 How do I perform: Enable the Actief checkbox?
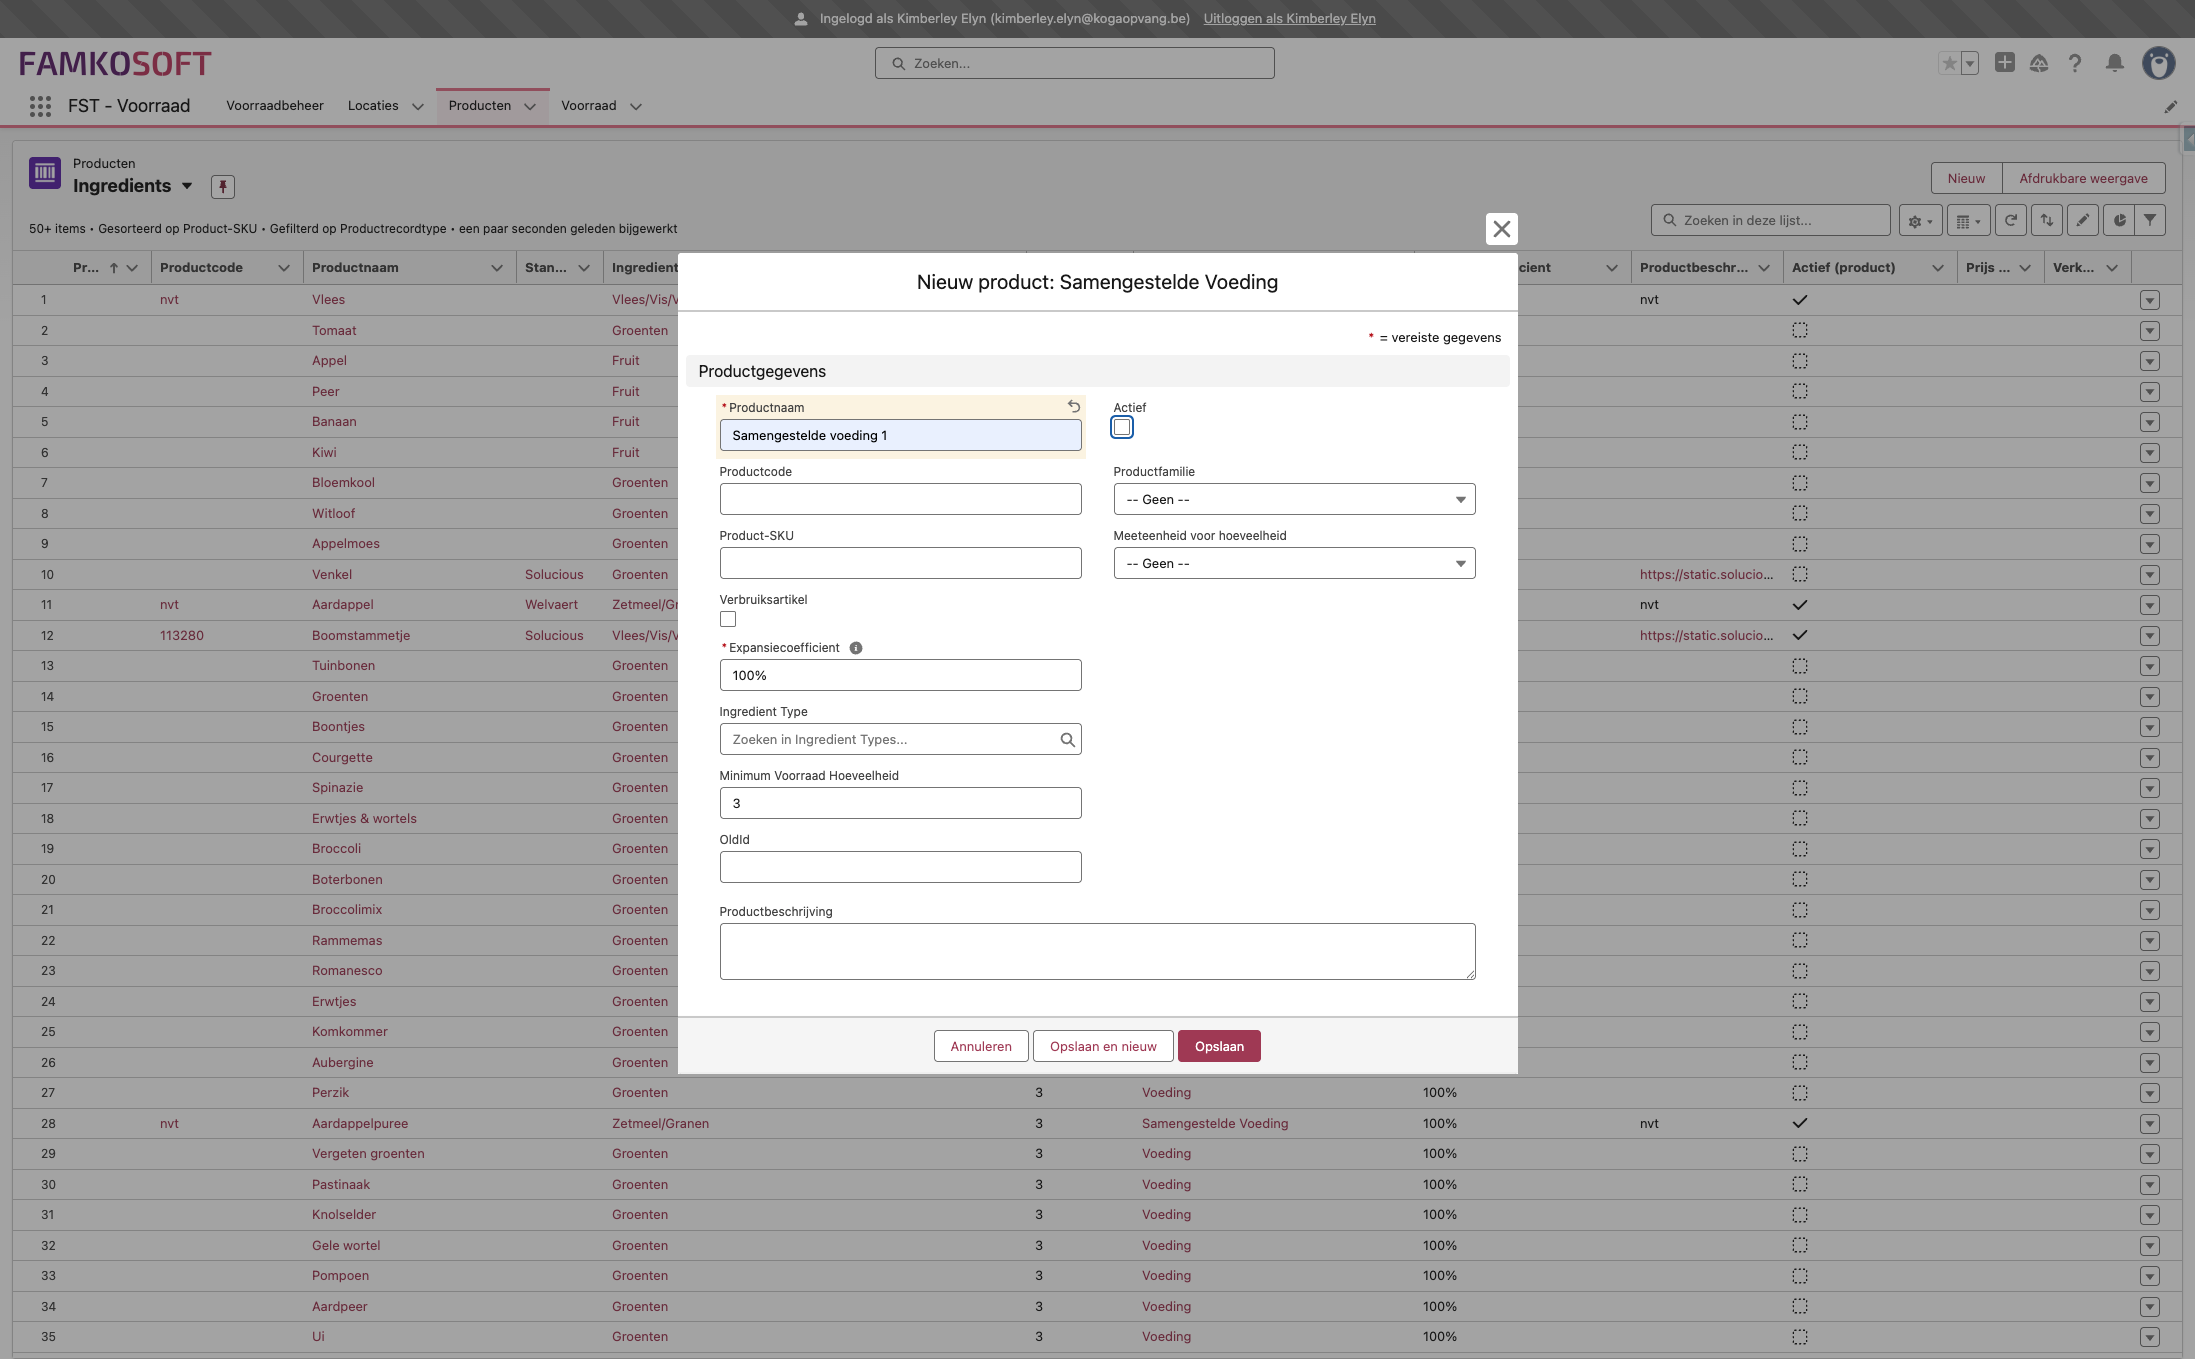pyautogui.click(x=1122, y=428)
